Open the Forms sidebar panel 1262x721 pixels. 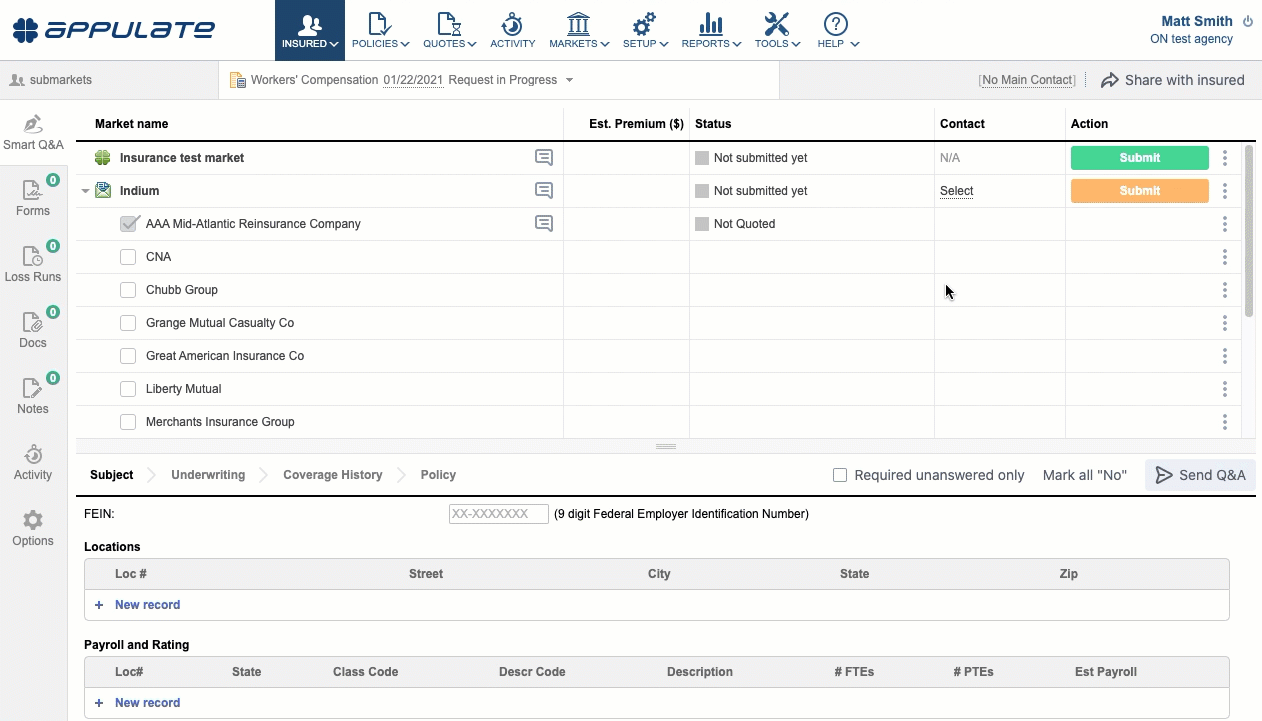(x=33, y=197)
